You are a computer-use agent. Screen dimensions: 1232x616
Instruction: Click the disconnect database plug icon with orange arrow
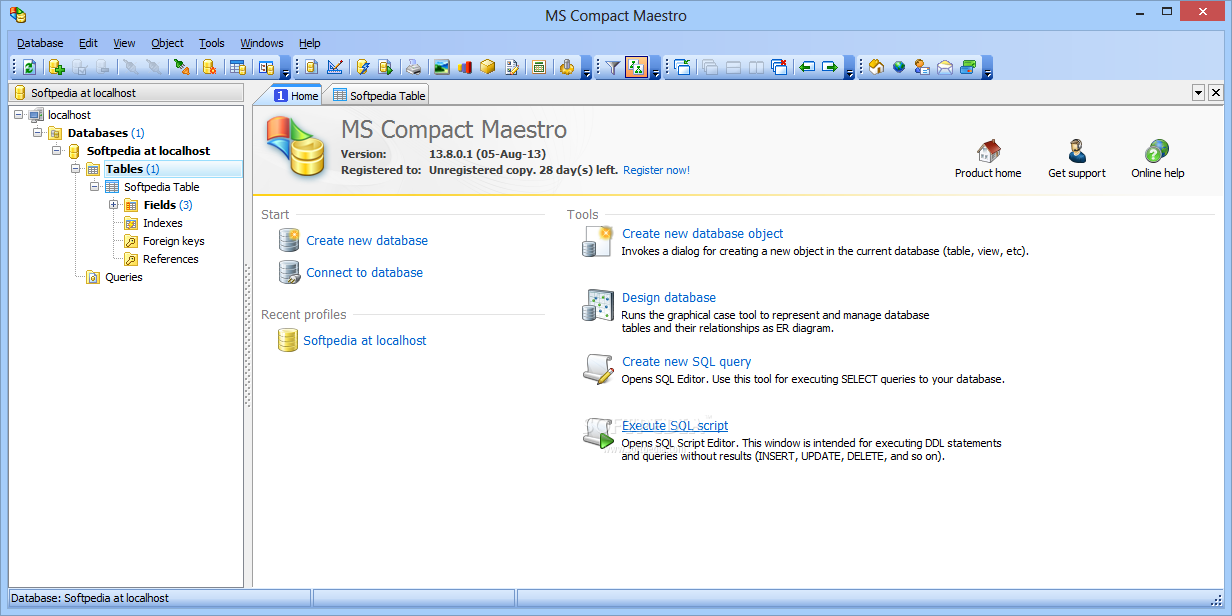coord(181,67)
